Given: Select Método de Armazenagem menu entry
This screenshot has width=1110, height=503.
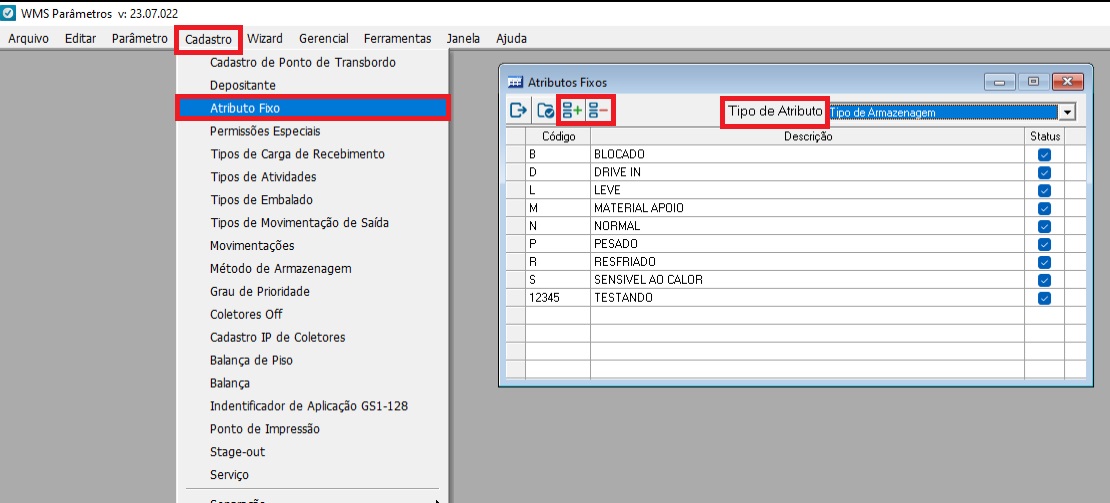Looking at the screenshot, I should click(x=311, y=268).
